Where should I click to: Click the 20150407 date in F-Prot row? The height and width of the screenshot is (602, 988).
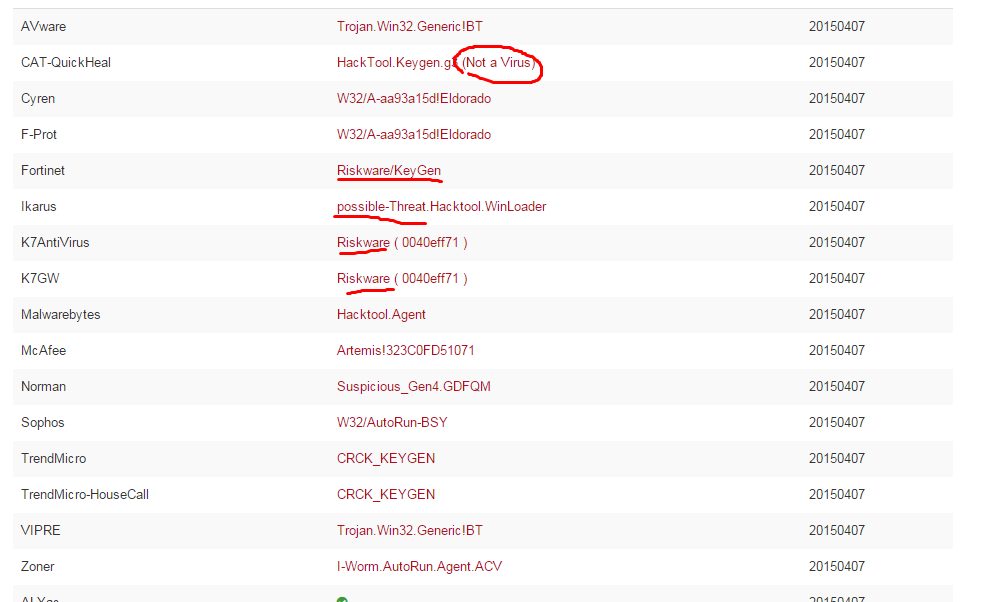837,134
